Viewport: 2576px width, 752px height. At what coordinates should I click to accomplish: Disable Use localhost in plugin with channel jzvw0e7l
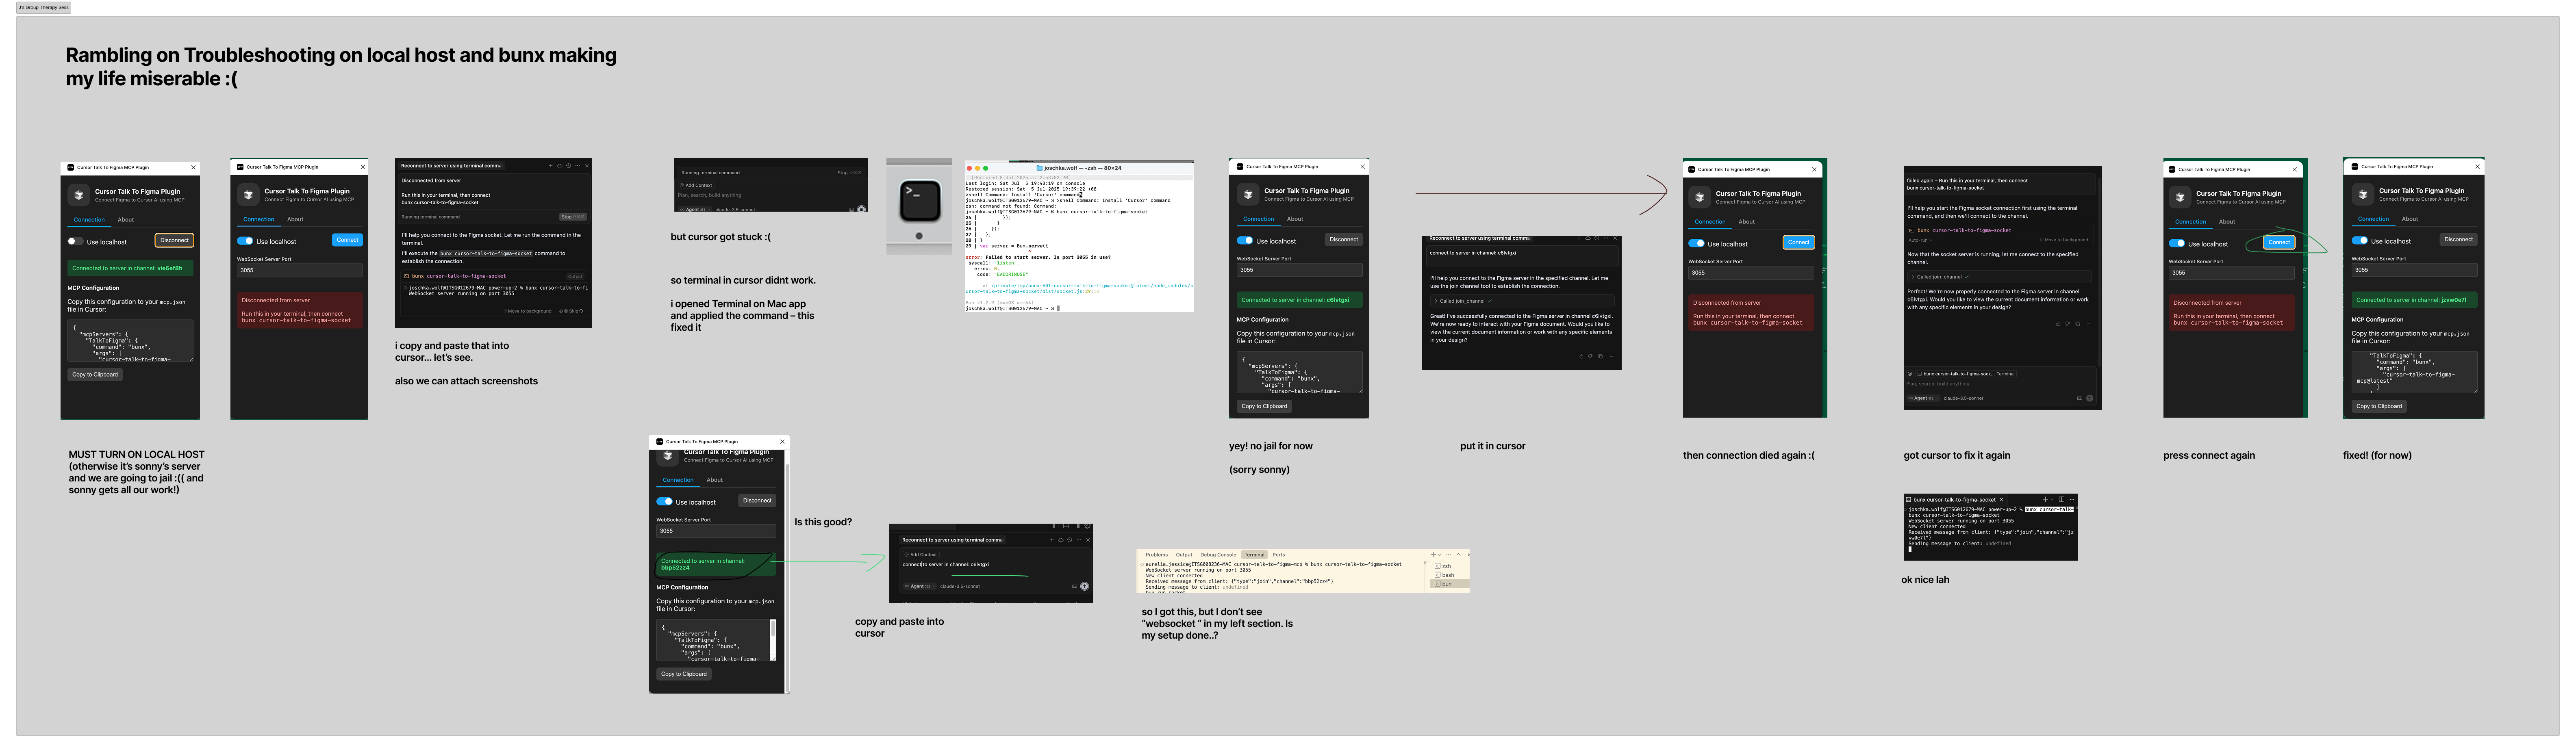[2360, 240]
